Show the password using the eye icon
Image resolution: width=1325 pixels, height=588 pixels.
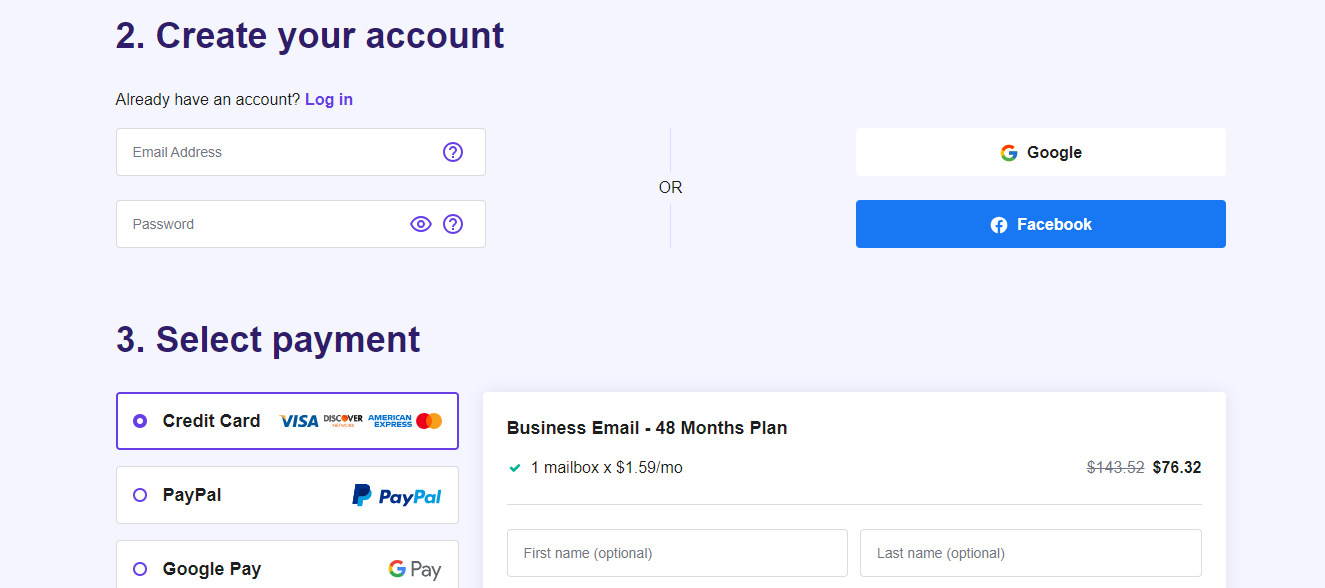pyautogui.click(x=420, y=223)
